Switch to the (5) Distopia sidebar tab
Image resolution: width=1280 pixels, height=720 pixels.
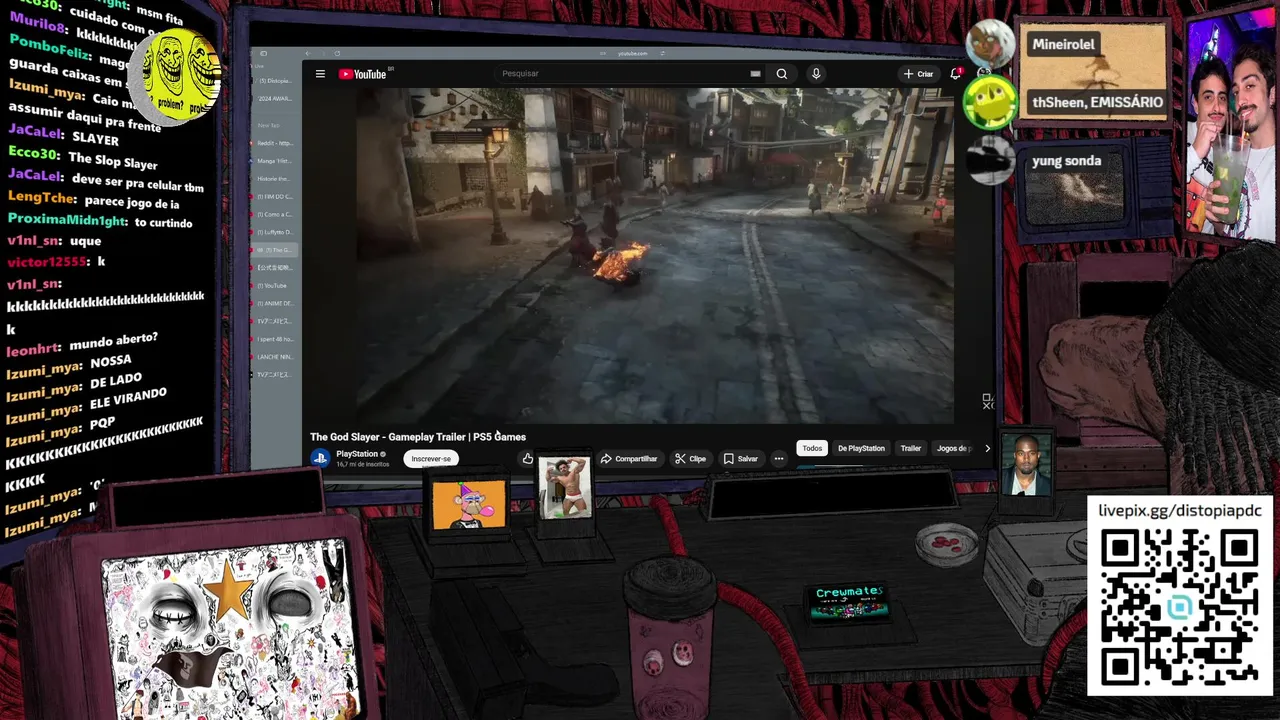tap(274, 81)
